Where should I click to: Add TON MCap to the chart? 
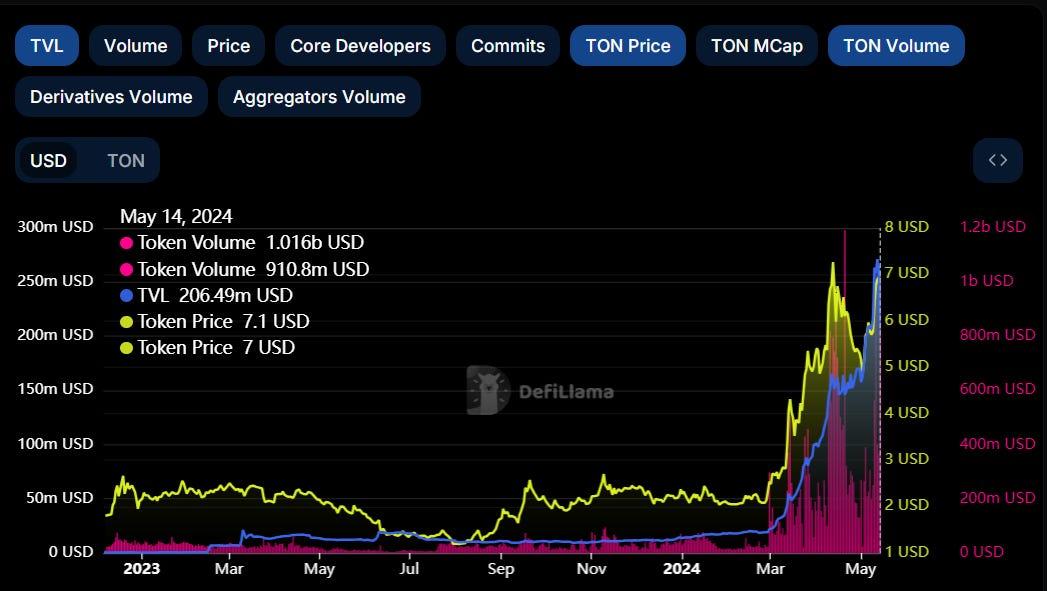756,46
